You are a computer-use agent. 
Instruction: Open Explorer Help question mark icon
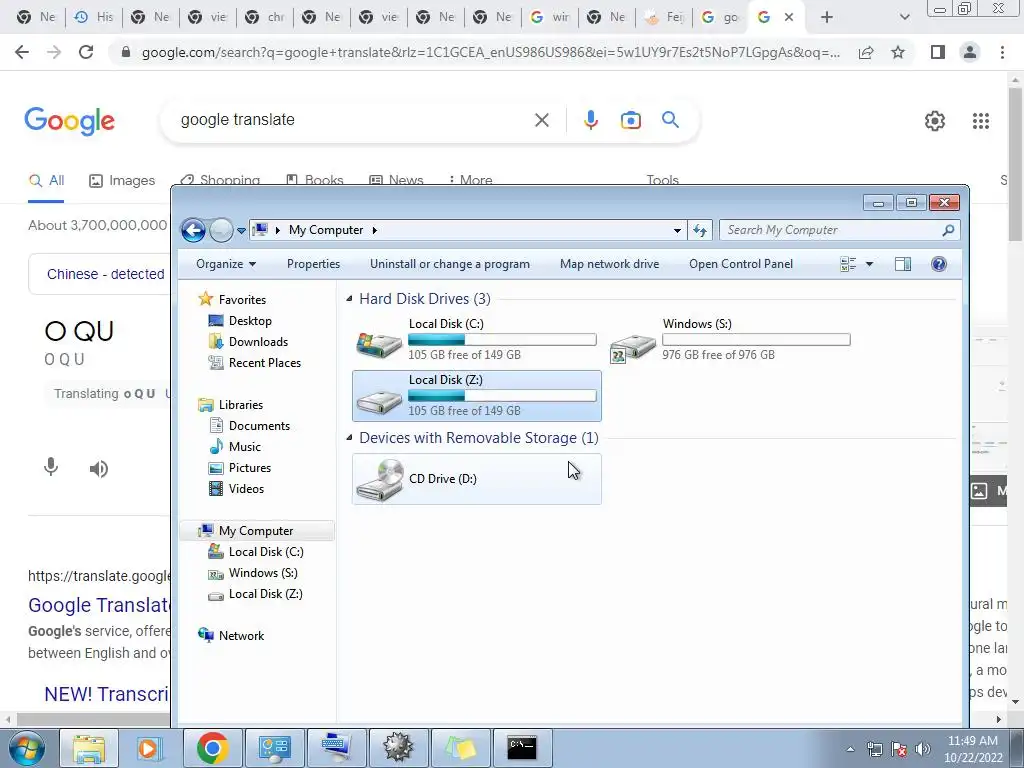[938, 264]
